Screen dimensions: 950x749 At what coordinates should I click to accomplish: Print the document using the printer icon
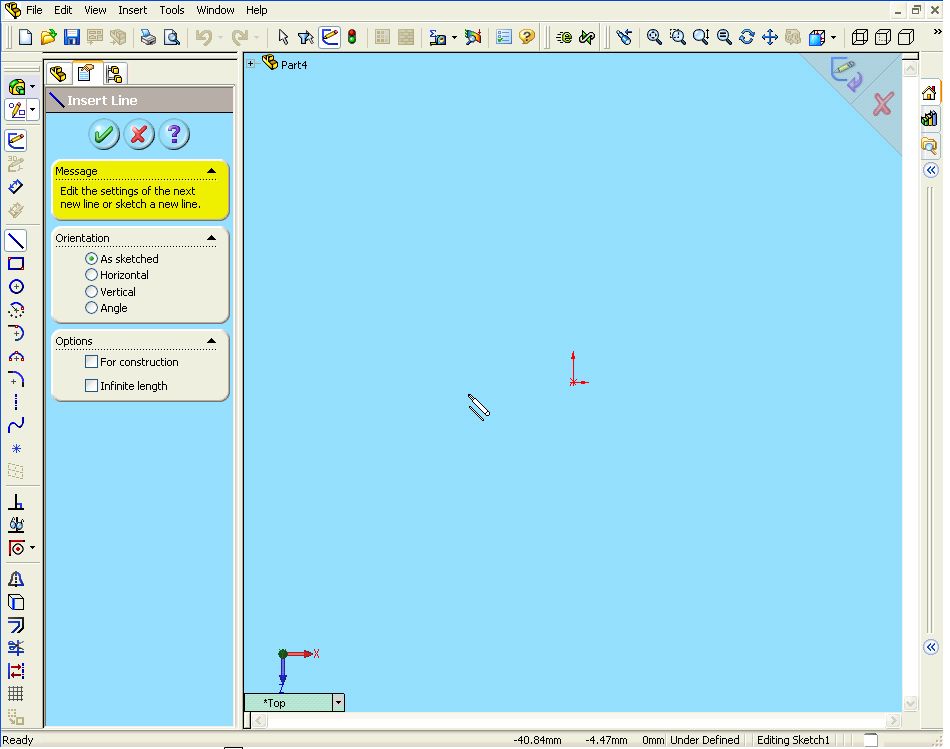[148, 38]
